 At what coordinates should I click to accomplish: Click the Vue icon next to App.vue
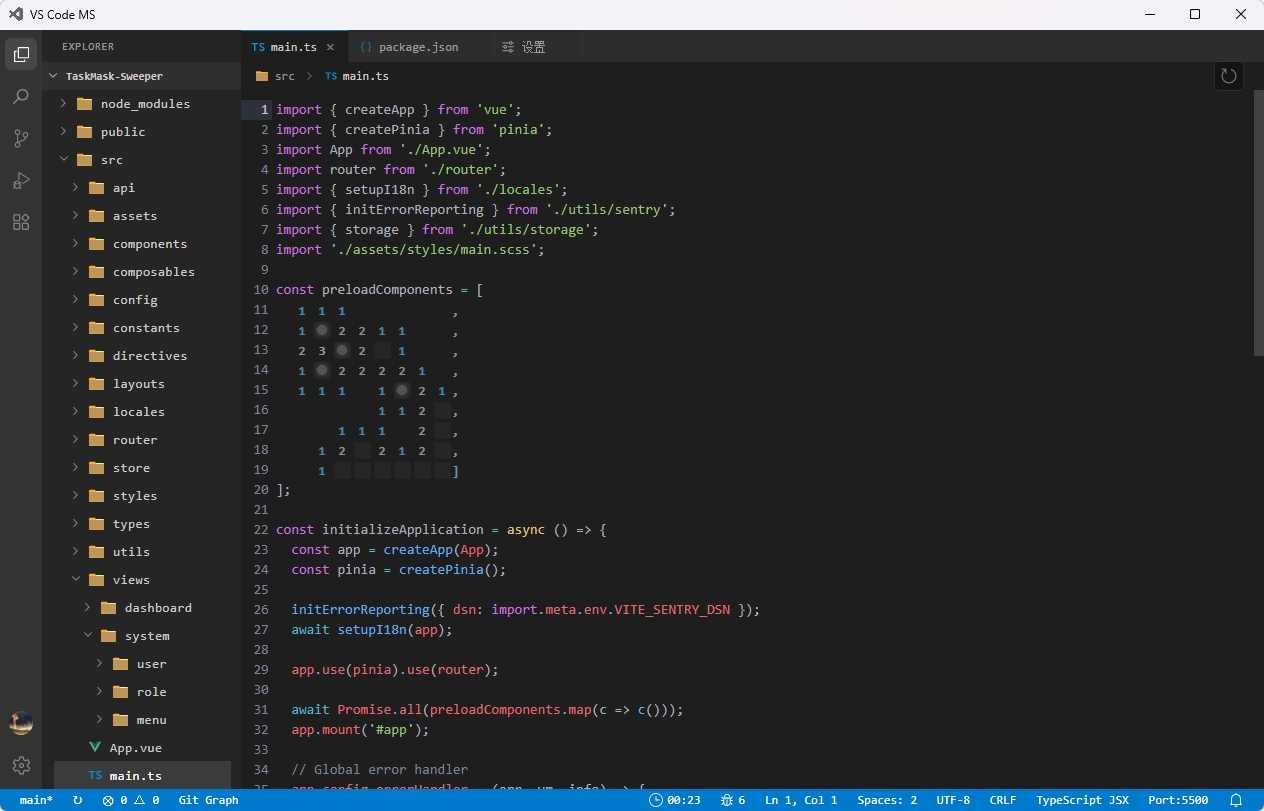(95, 748)
